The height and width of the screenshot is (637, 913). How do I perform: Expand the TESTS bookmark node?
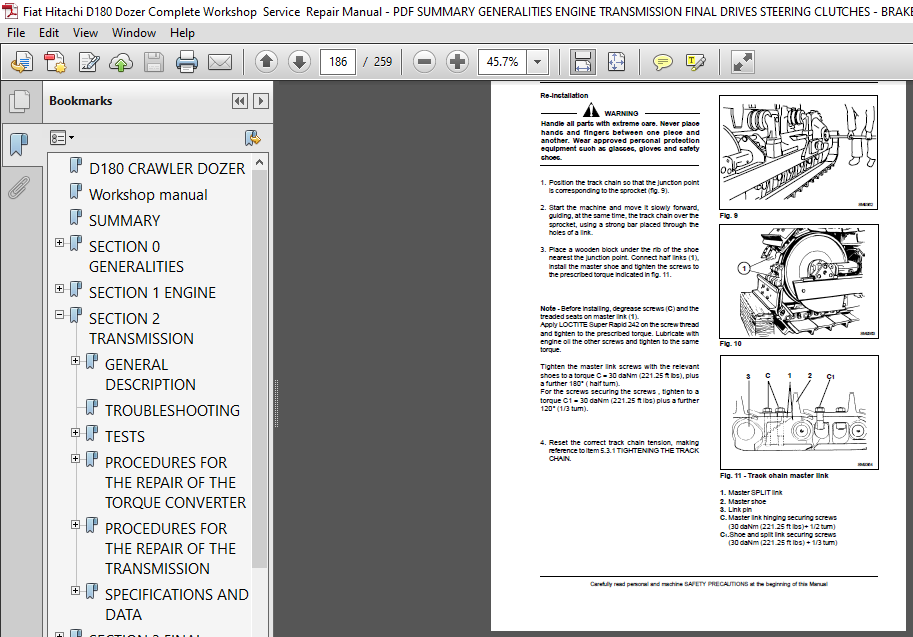75,432
